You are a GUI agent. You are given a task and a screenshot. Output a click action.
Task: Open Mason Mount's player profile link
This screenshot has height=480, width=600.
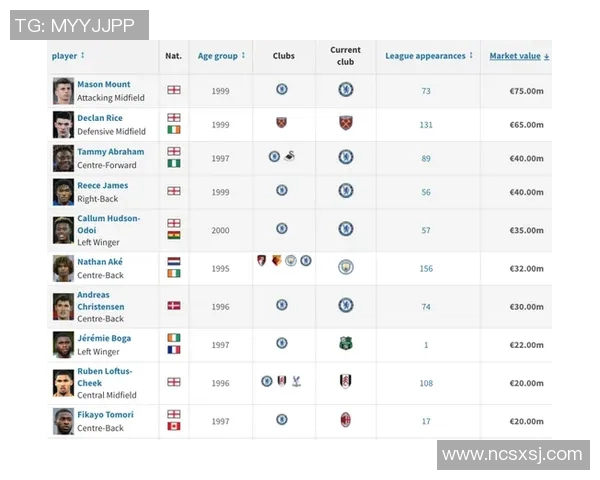103,85
